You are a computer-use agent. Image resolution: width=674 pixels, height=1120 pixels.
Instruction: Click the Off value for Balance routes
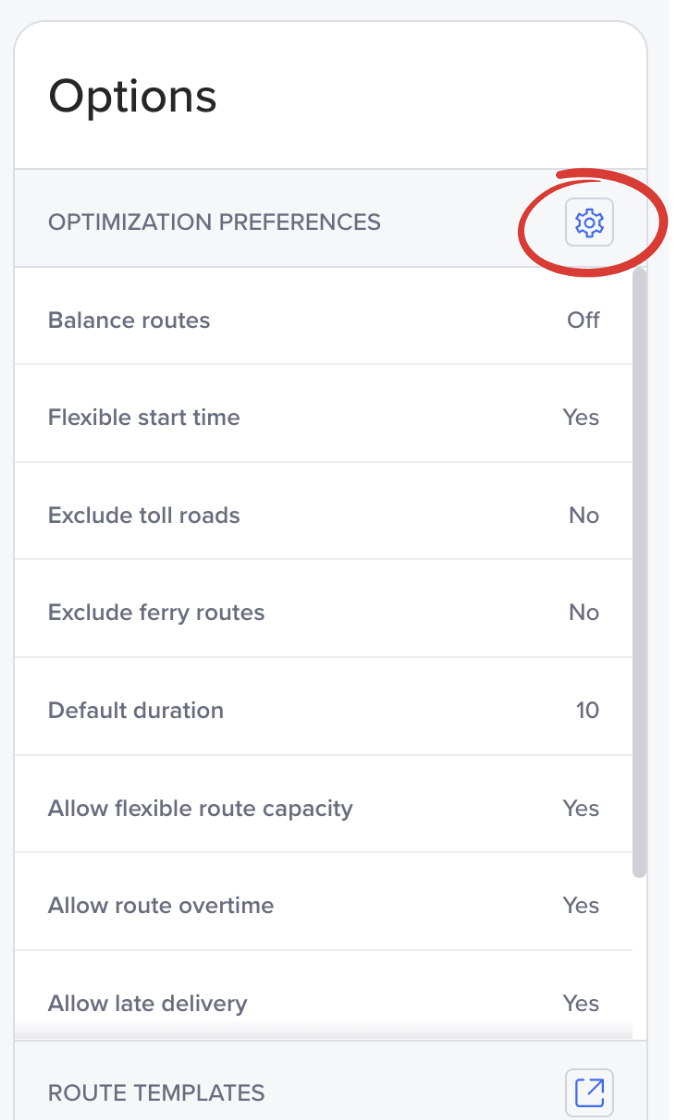click(583, 320)
